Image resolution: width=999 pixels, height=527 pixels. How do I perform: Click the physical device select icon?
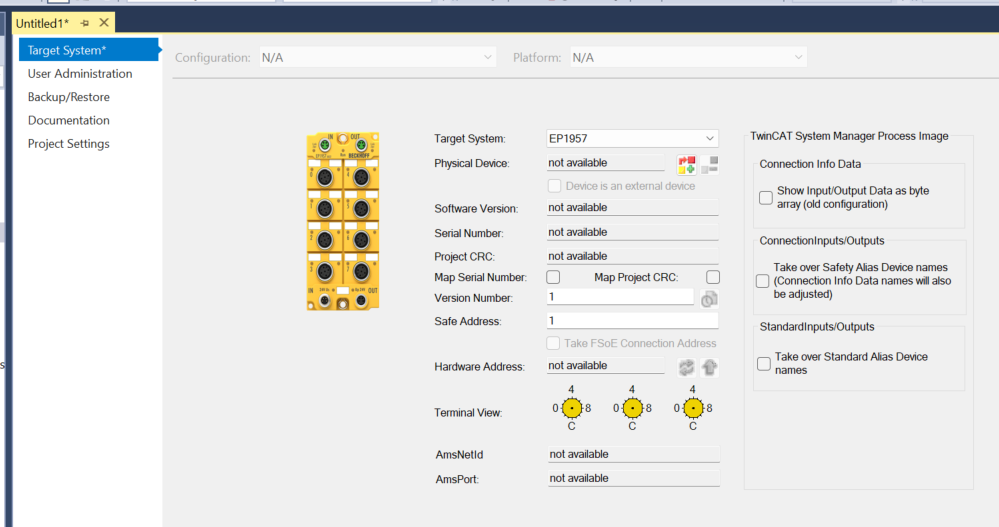point(686,164)
